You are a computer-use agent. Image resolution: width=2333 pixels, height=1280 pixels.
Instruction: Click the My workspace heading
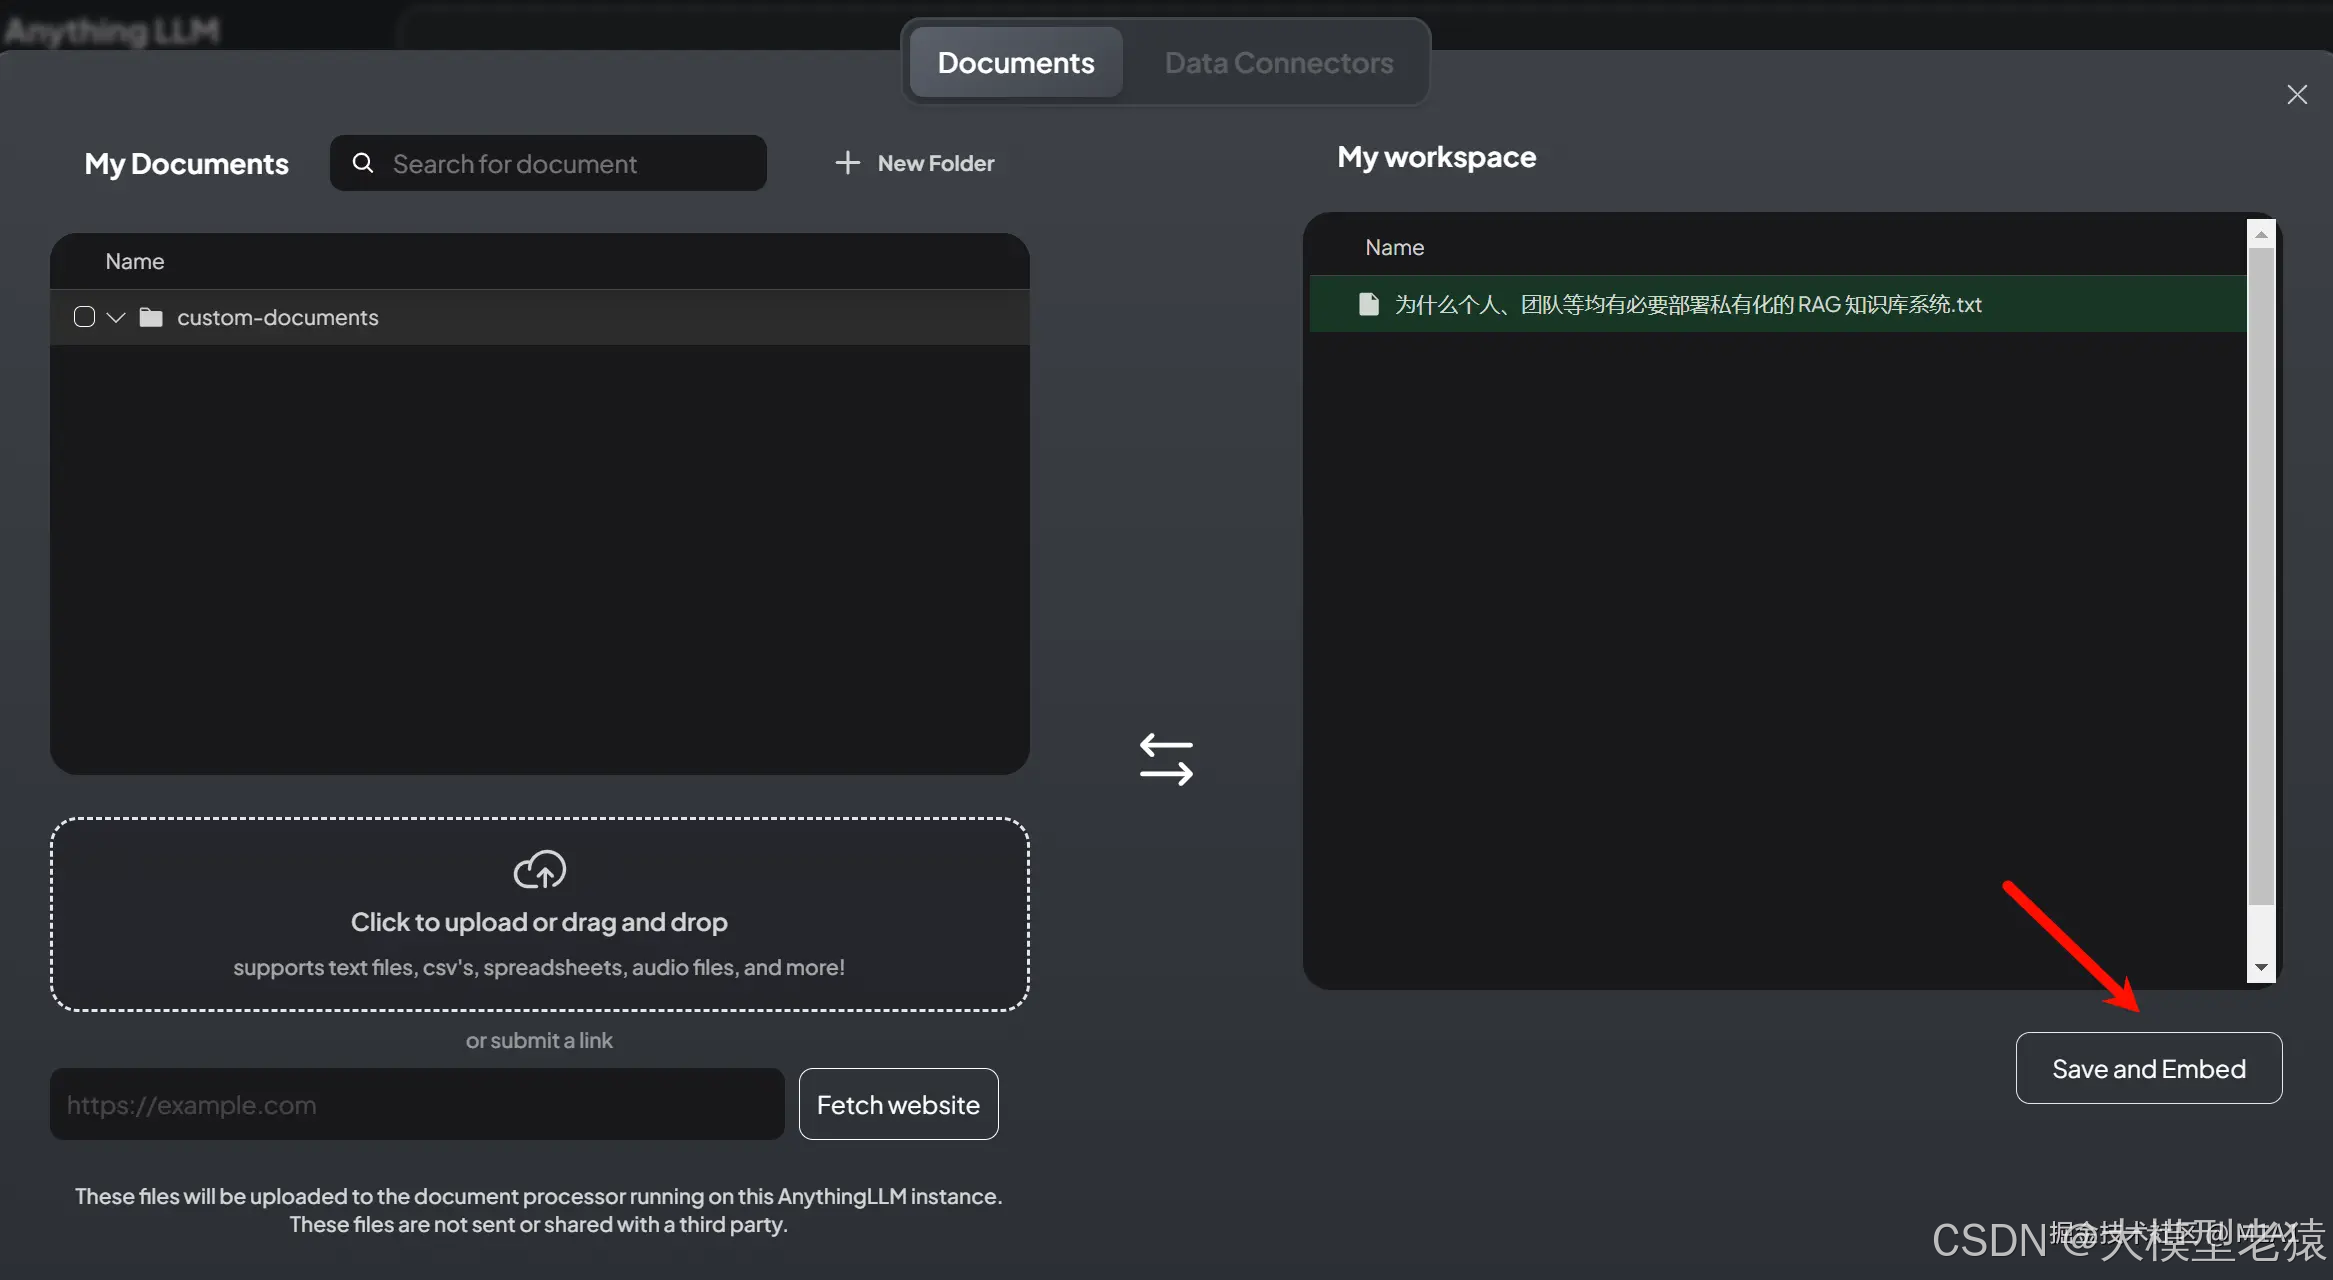1437,157
